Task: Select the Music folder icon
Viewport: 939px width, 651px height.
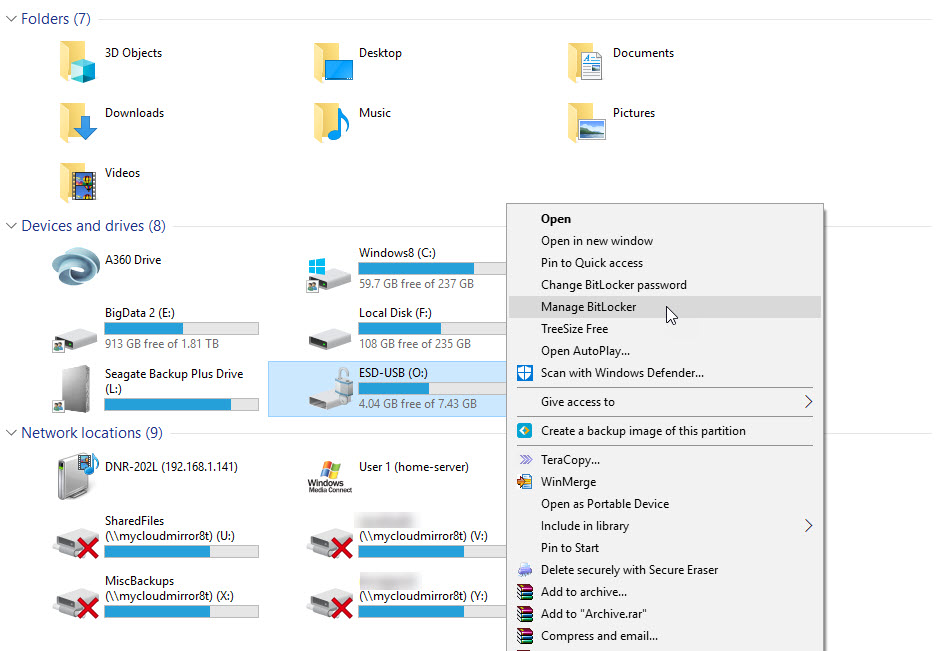Action: click(332, 122)
